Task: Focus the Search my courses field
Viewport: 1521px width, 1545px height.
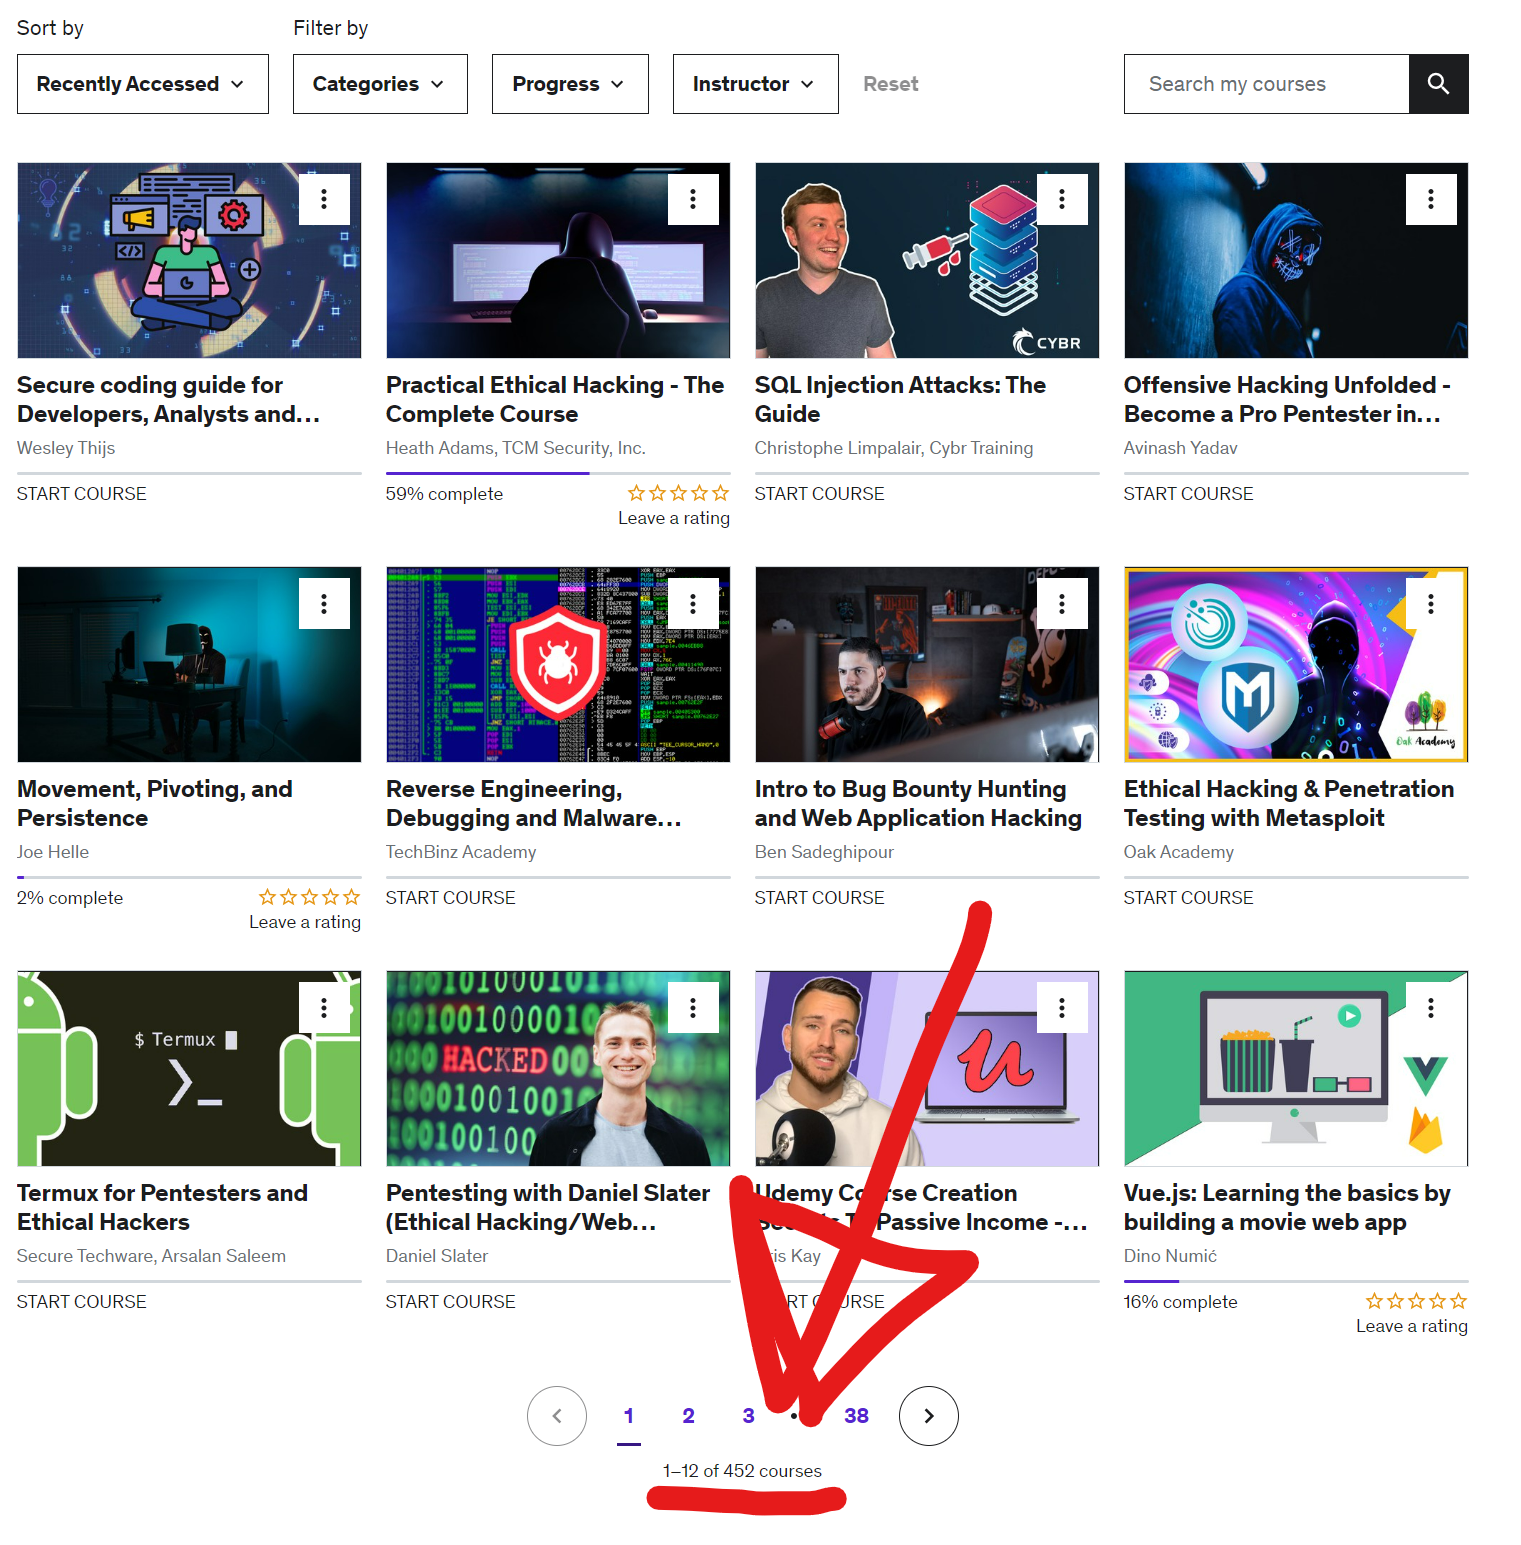Action: (x=1266, y=84)
